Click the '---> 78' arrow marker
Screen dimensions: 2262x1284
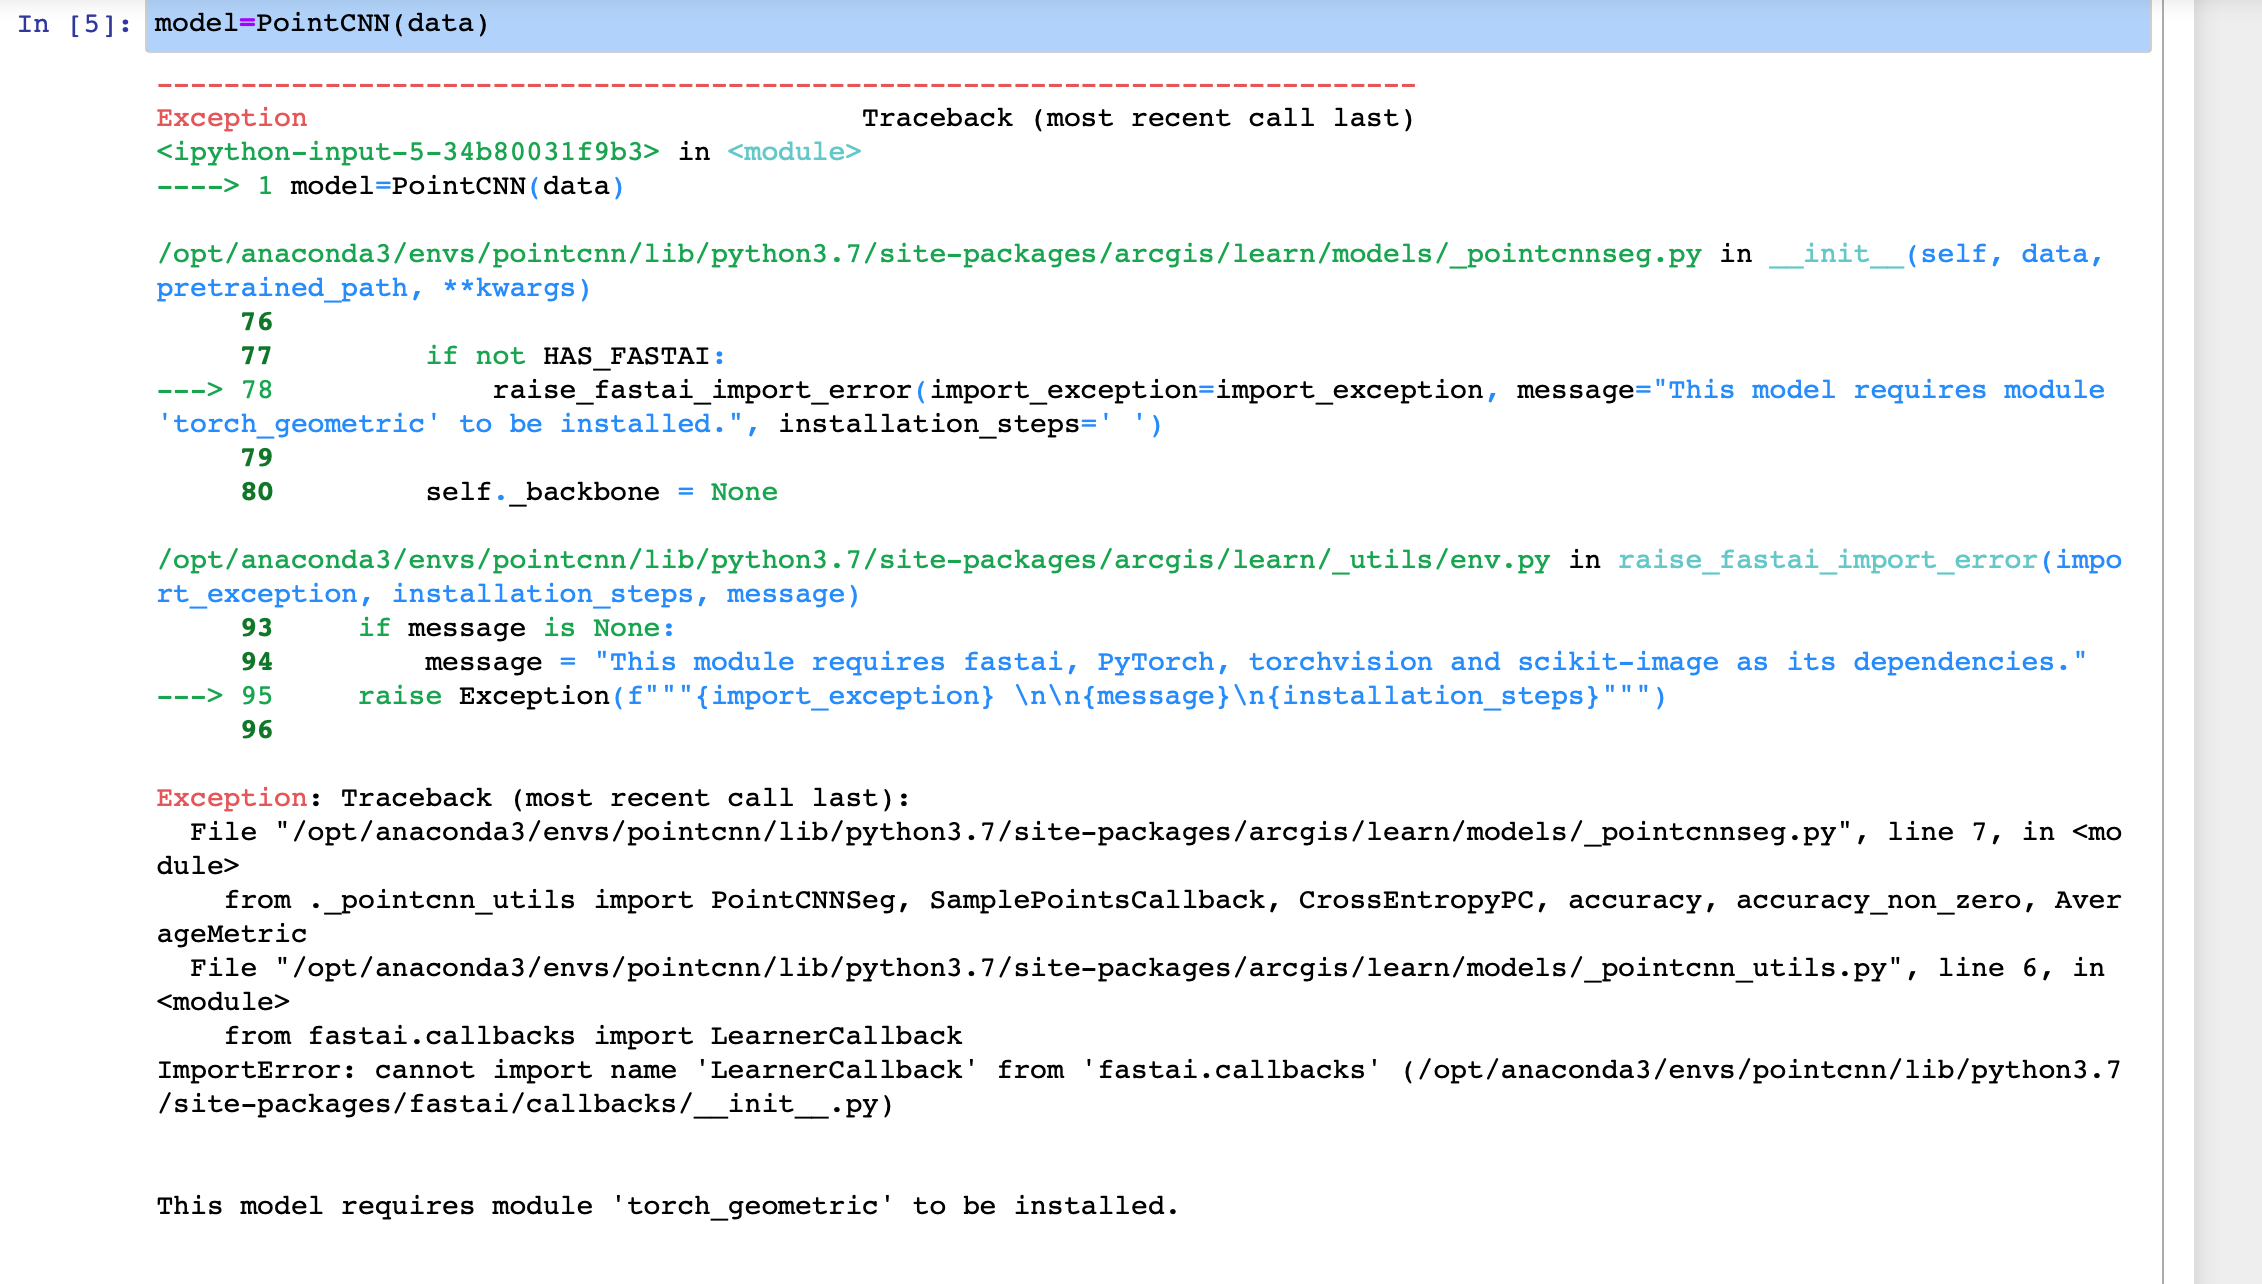215,390
